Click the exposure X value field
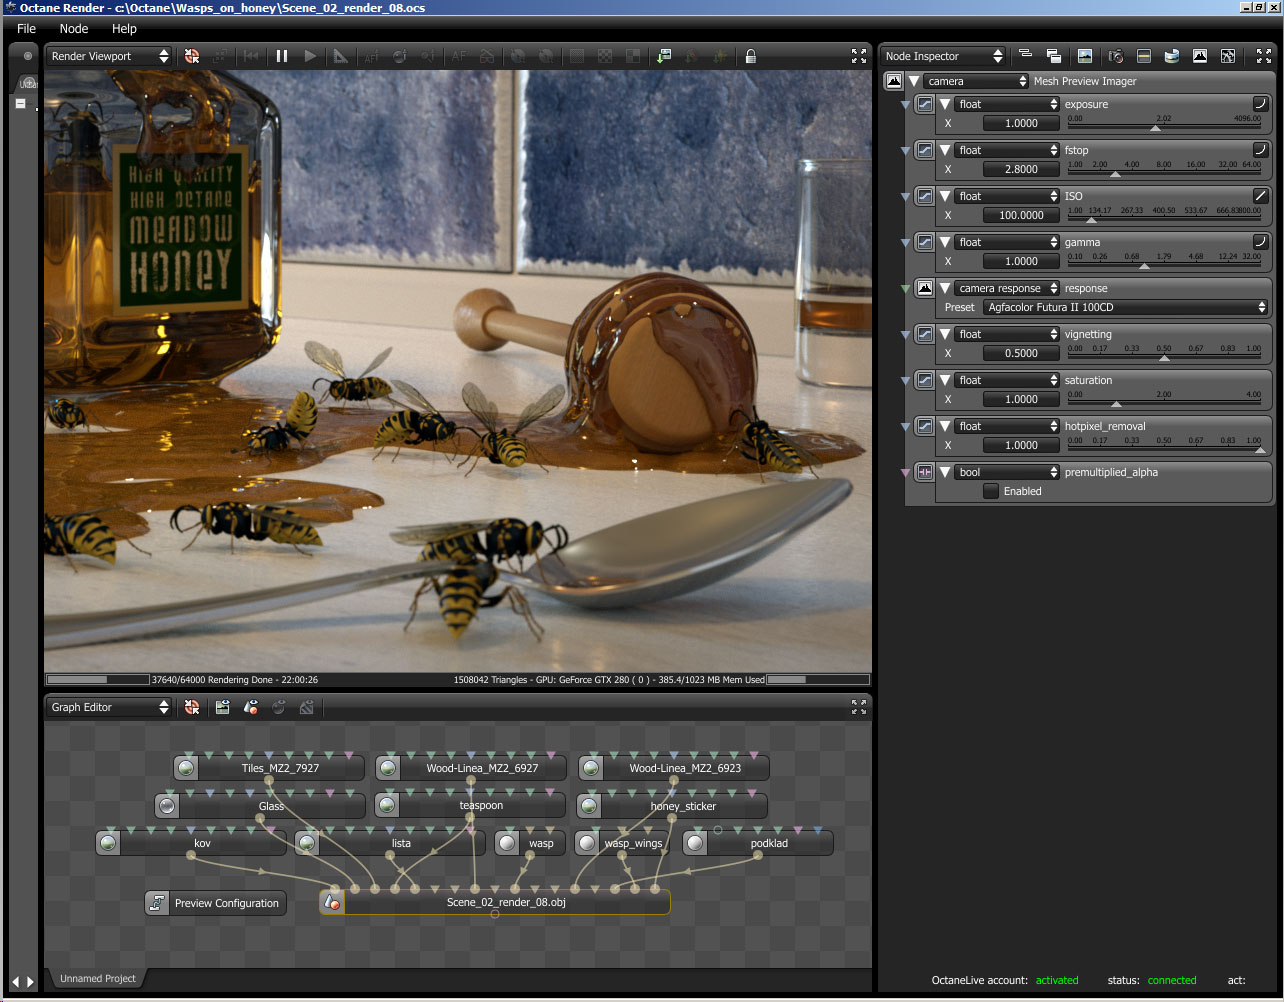The height and width of the screenshot is (1002, 1284). (1020, 123)
